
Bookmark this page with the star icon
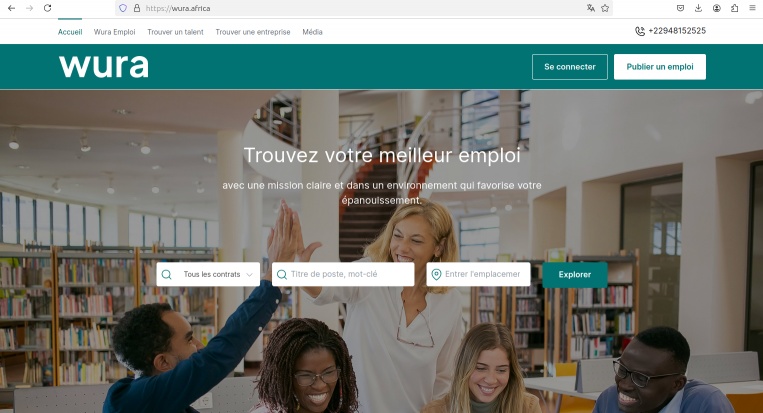[x=605, y=8]
